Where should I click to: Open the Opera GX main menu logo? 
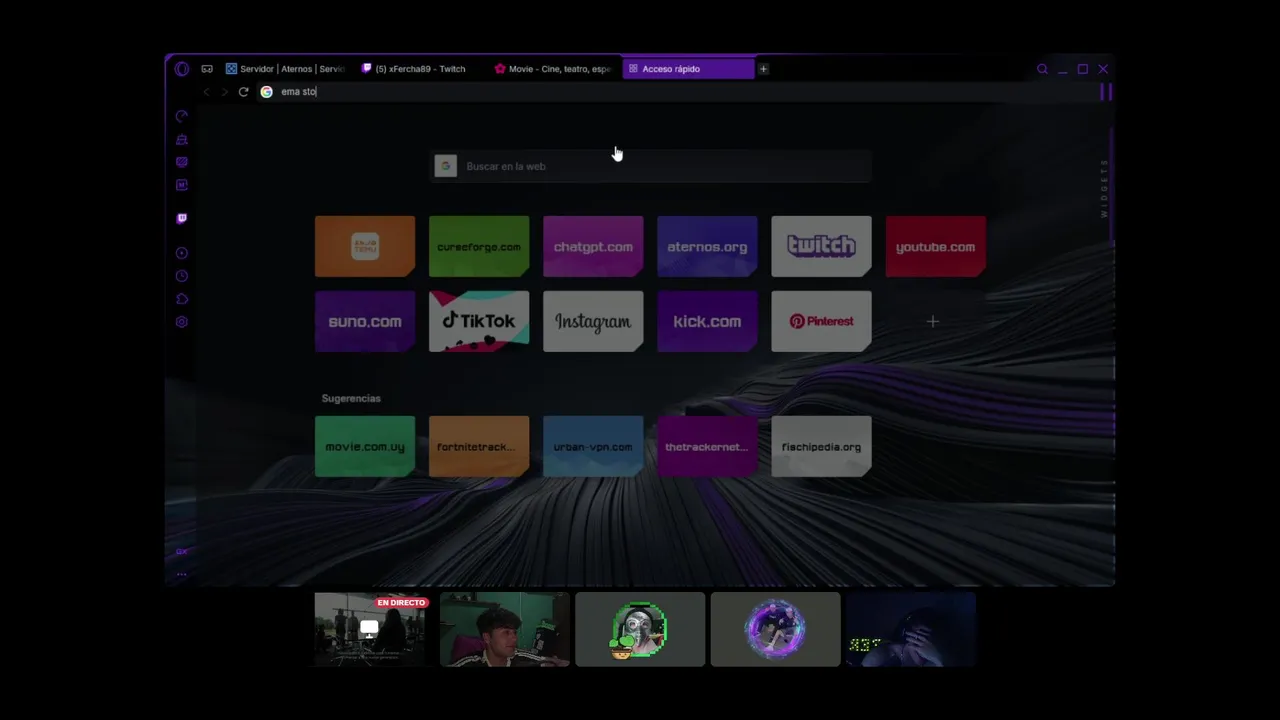(181, 69)
